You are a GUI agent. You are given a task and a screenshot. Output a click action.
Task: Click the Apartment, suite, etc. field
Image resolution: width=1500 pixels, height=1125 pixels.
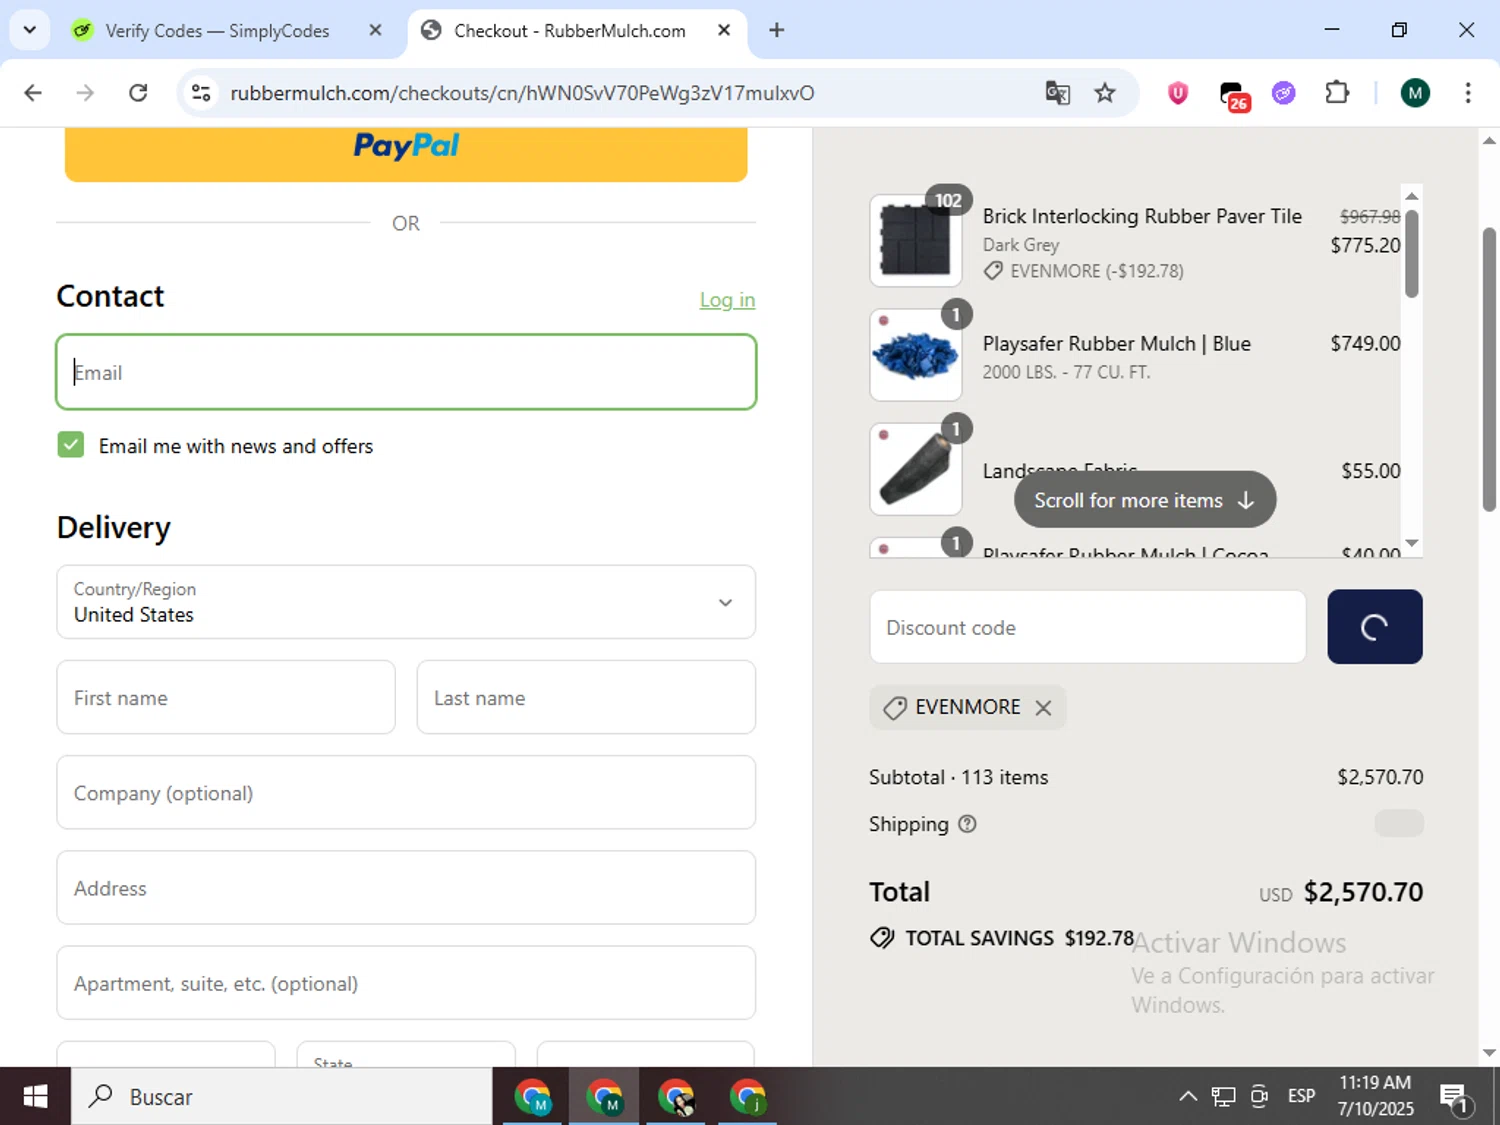coord(406,983)
